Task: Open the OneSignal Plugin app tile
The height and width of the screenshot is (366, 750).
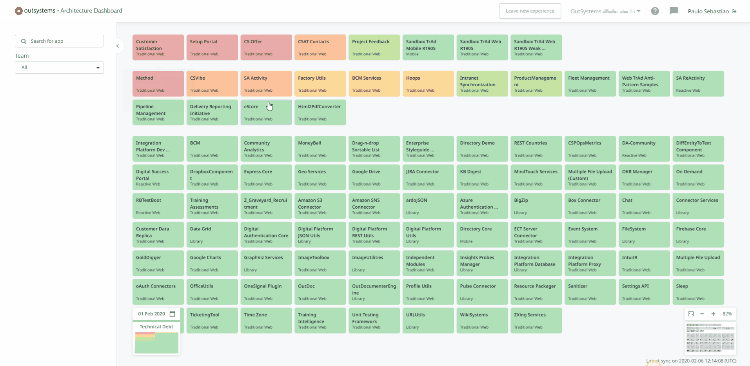Action: 266,292
